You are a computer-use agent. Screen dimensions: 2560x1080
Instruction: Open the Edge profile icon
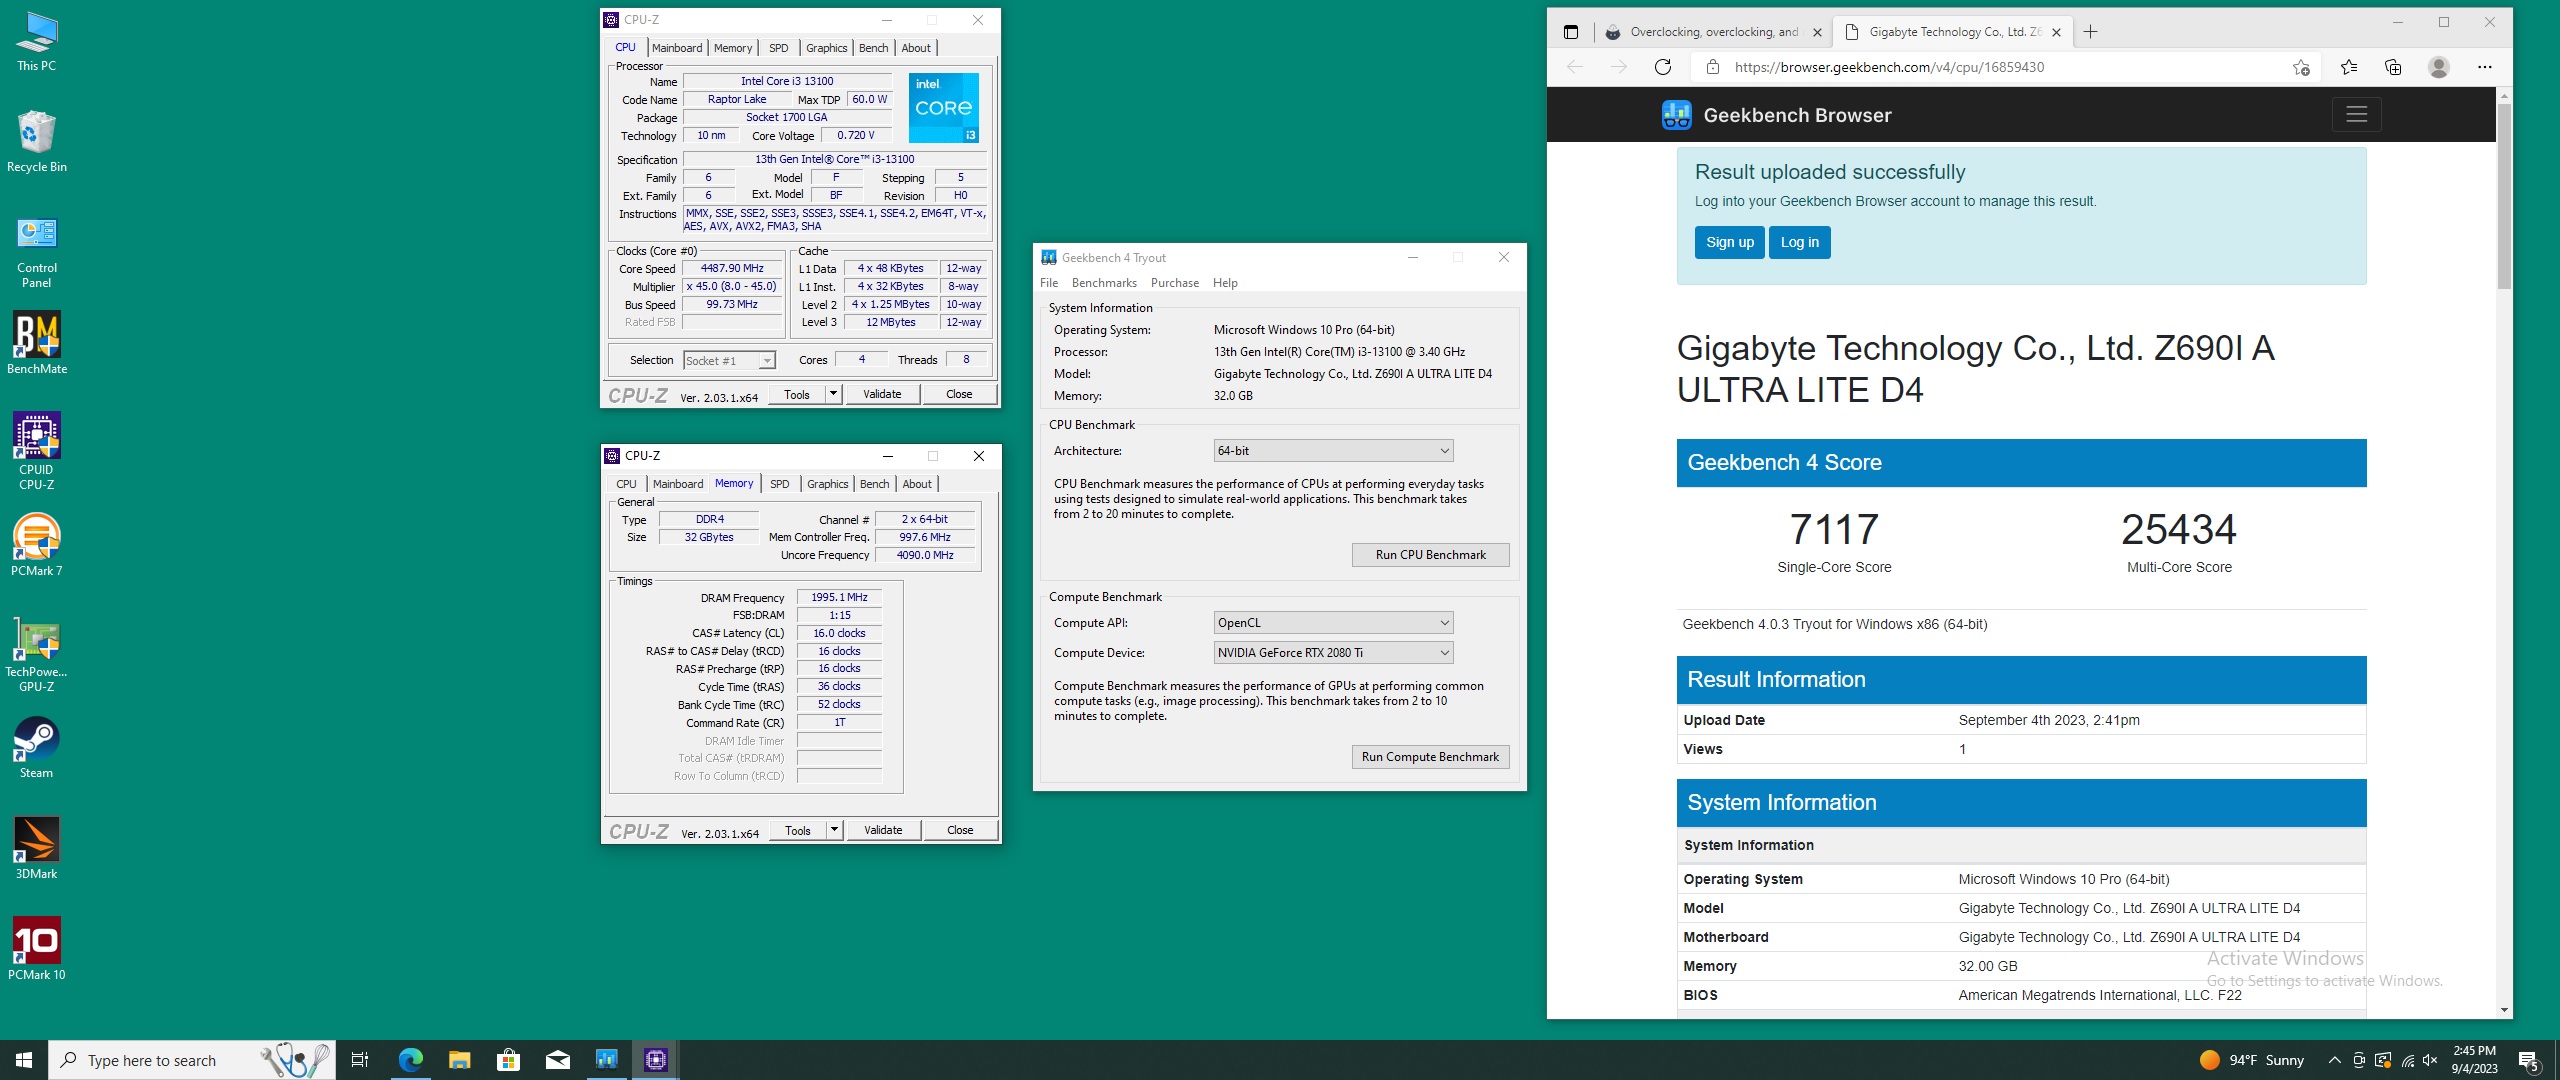2439,67
